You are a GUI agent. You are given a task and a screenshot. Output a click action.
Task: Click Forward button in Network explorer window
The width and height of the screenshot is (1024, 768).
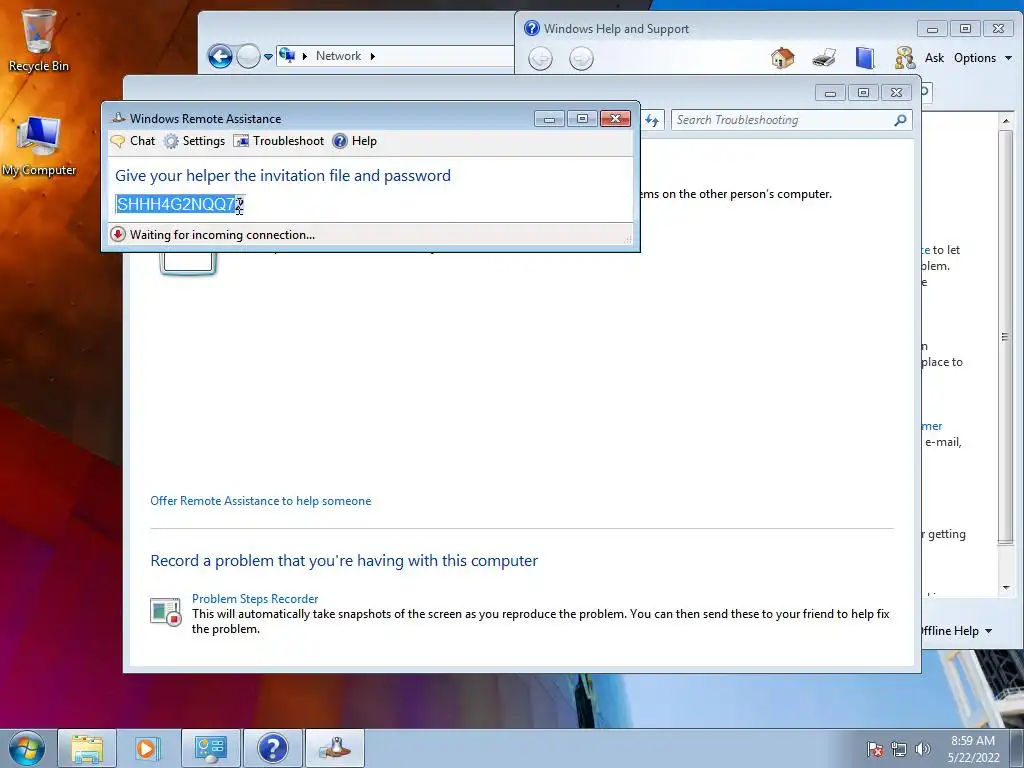248,56
